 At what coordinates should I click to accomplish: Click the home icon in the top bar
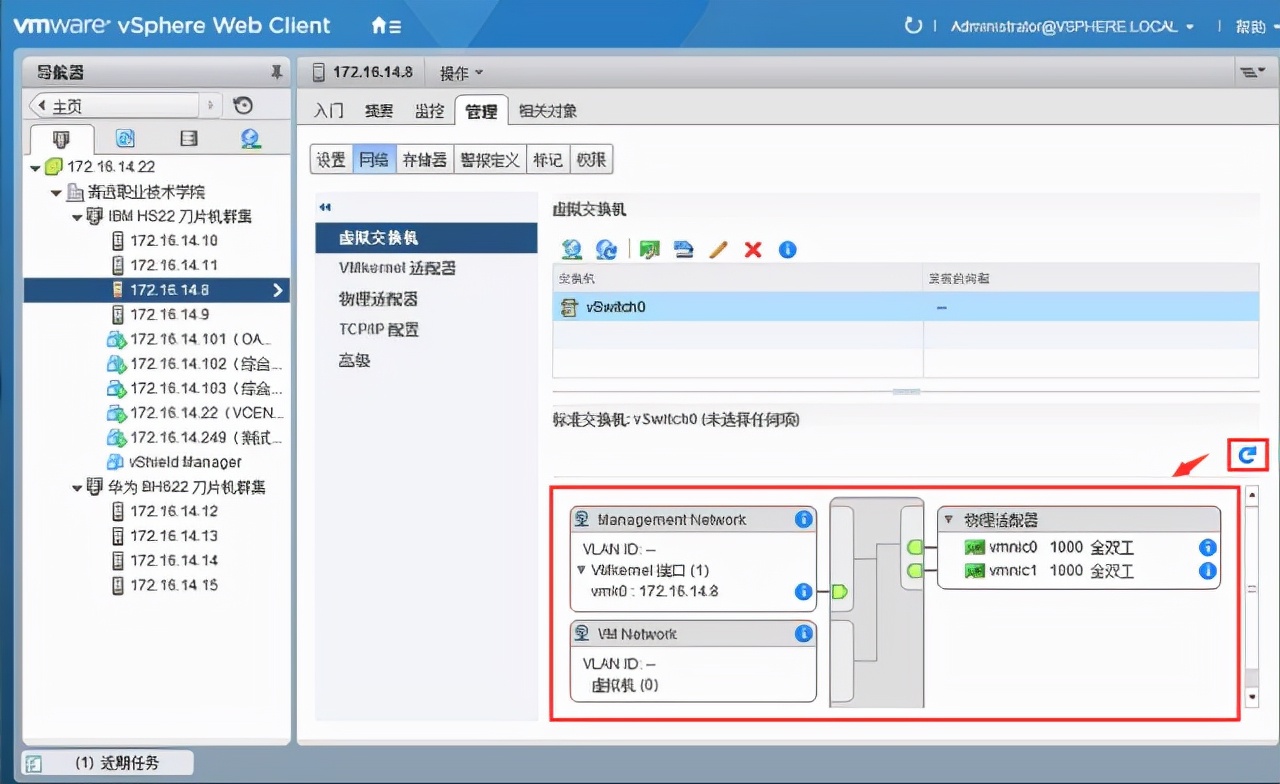pyautogui.click(x=375, y=25)
